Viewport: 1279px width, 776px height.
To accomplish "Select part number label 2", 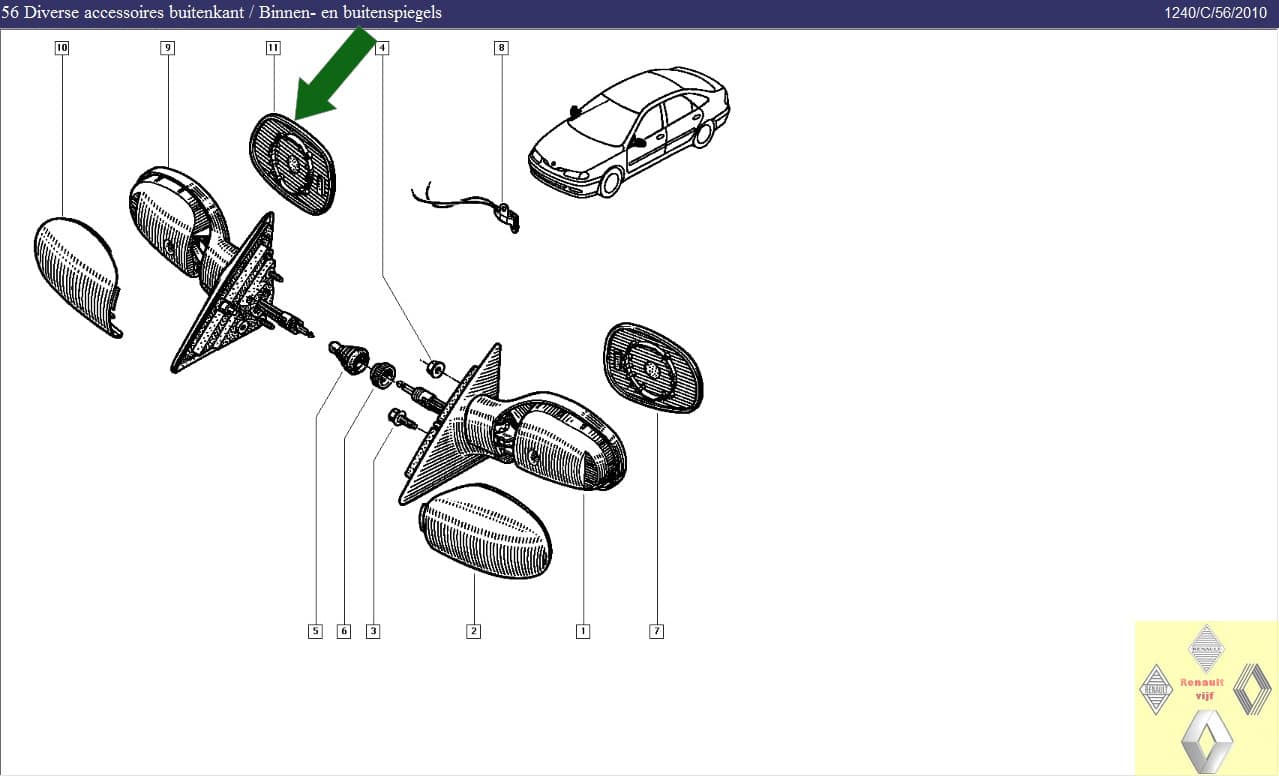I will point(474,631).
